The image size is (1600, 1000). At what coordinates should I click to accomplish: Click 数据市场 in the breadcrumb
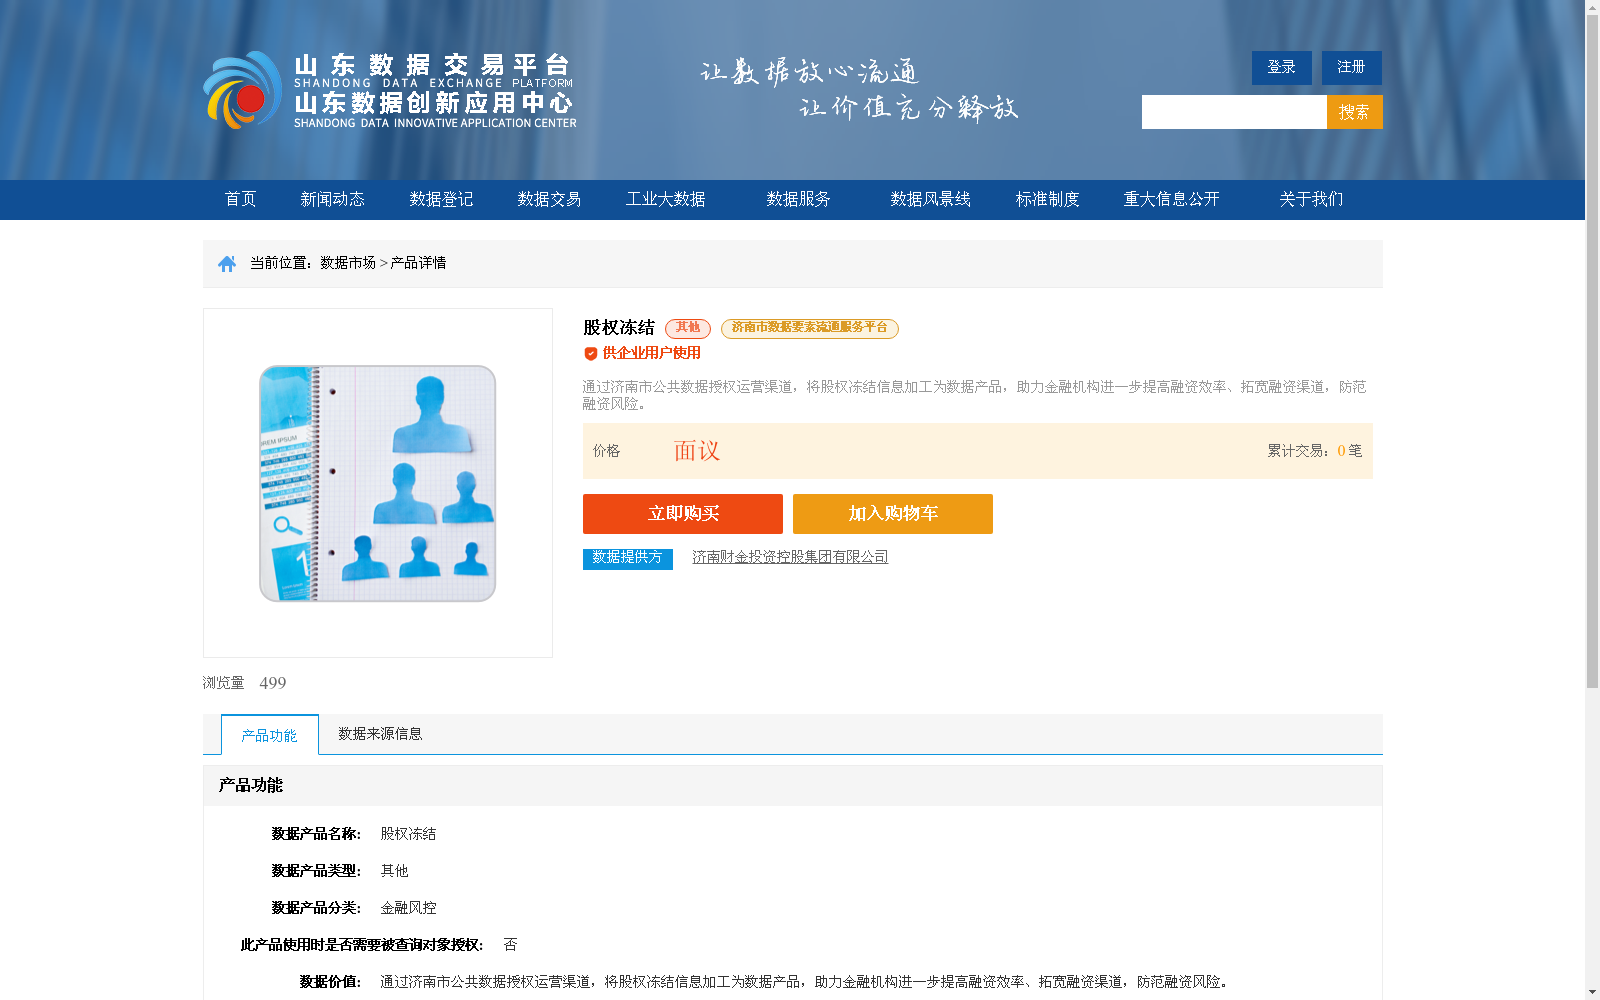click(348, 263)
